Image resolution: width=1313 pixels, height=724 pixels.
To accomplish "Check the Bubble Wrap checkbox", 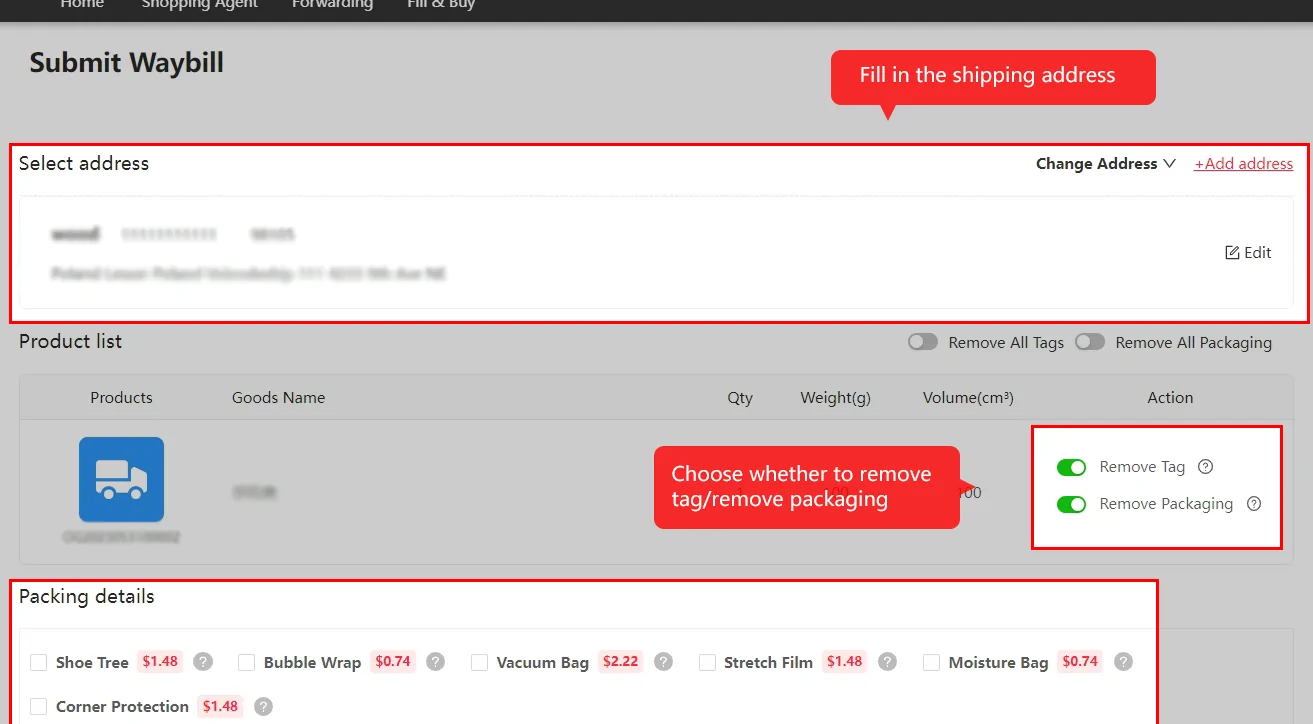I will [247, 662].
